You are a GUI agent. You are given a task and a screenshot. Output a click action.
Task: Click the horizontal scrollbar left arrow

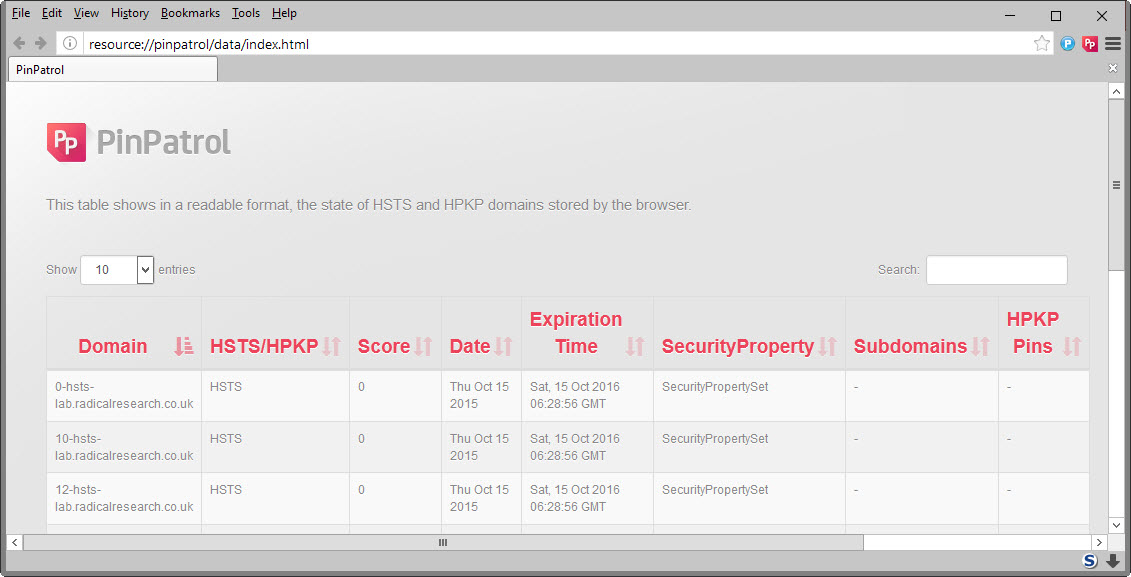pyautogui.click(x=15, y=542)
